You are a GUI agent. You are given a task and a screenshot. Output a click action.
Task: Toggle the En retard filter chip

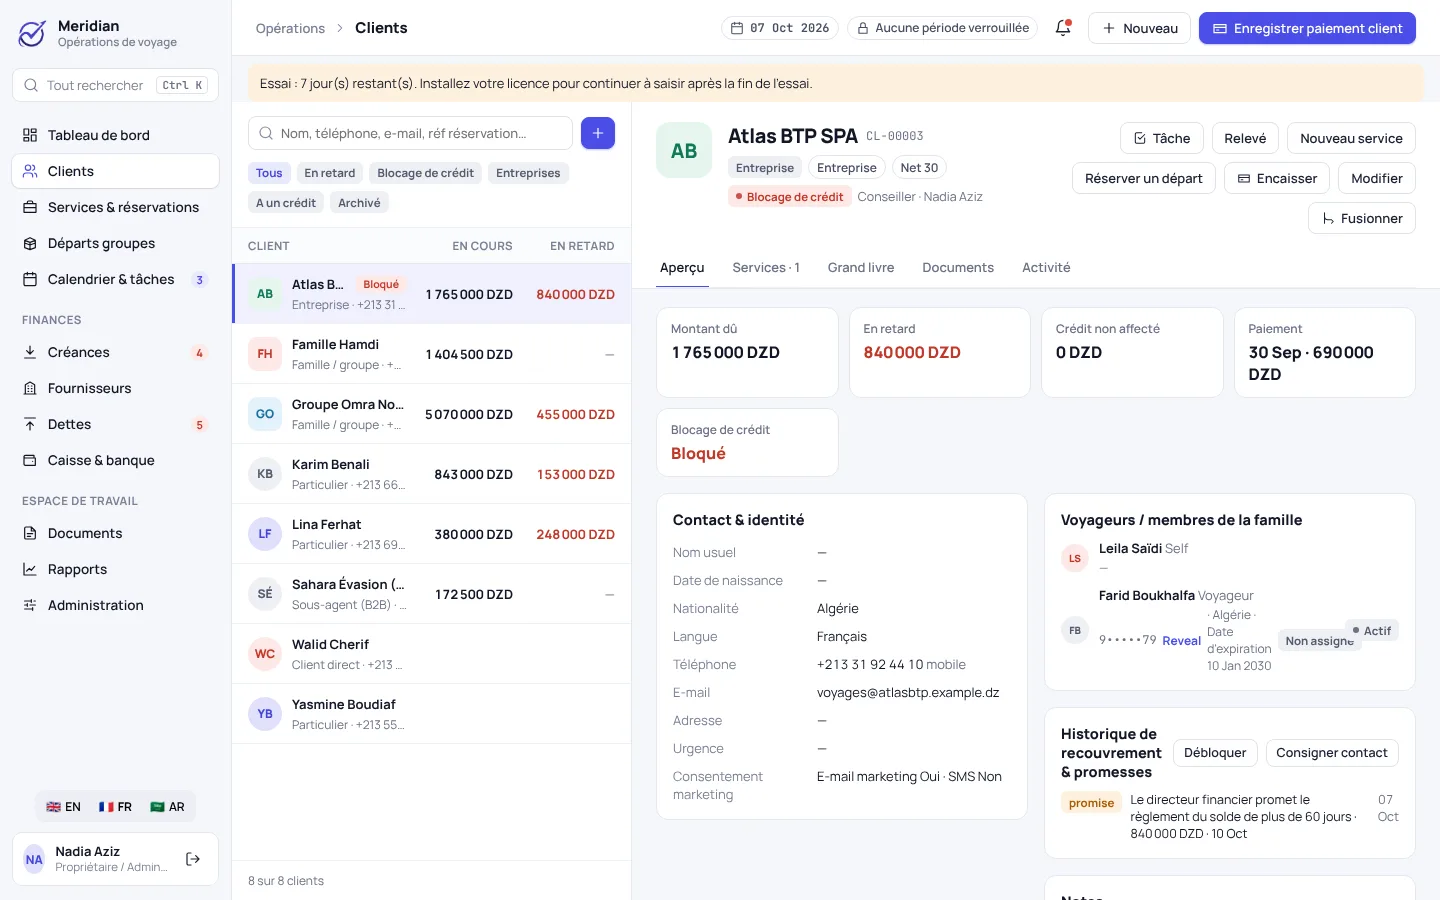click(330, 173)
